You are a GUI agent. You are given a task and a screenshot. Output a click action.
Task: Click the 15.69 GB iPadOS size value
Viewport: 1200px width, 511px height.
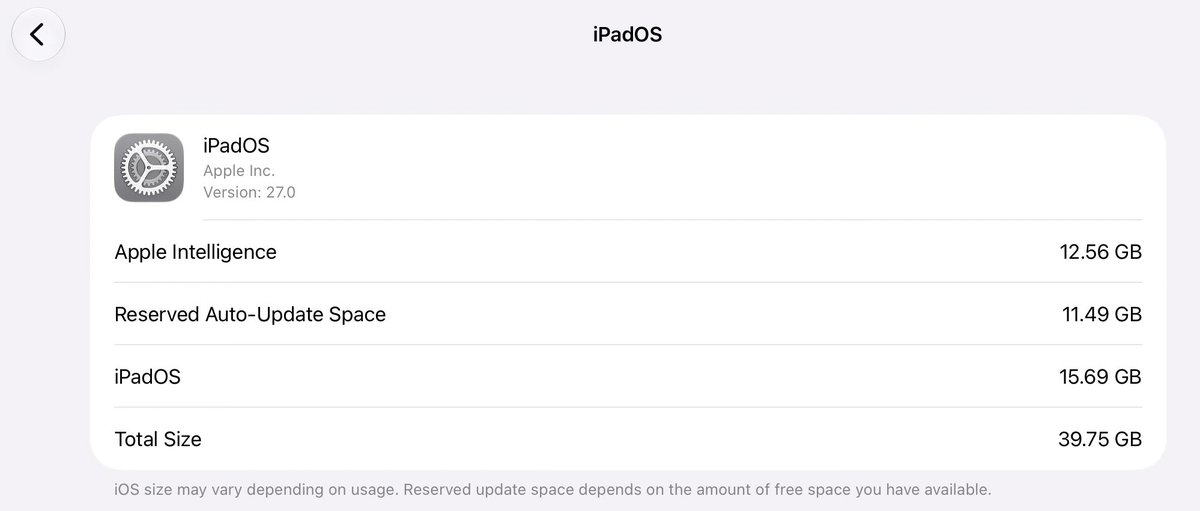(x=1100, y=377)
